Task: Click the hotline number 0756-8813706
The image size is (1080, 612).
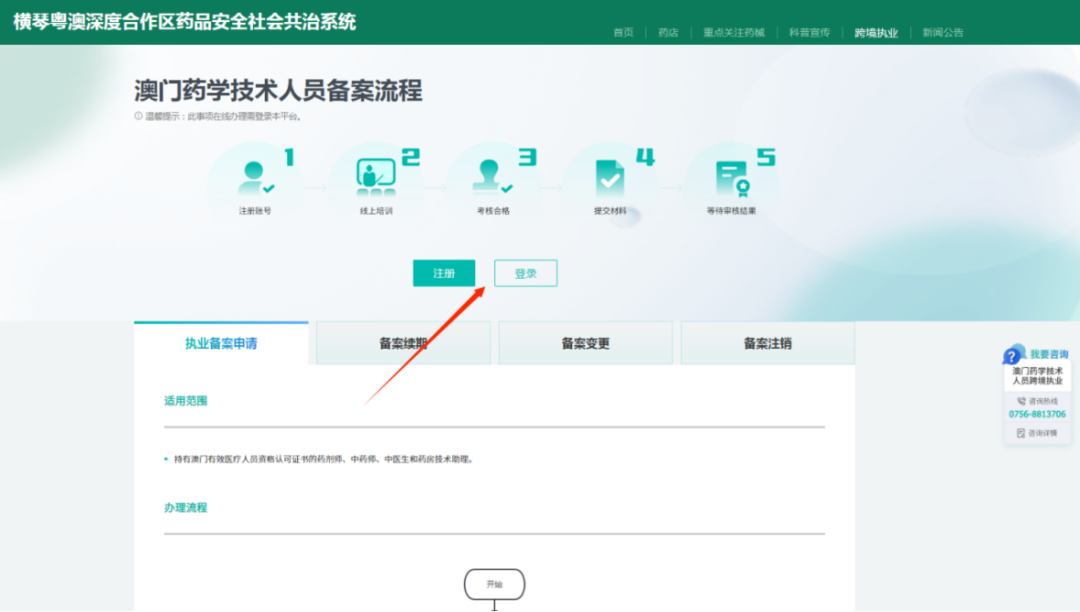Action: pyautogui.click(x=1036, y=412)
